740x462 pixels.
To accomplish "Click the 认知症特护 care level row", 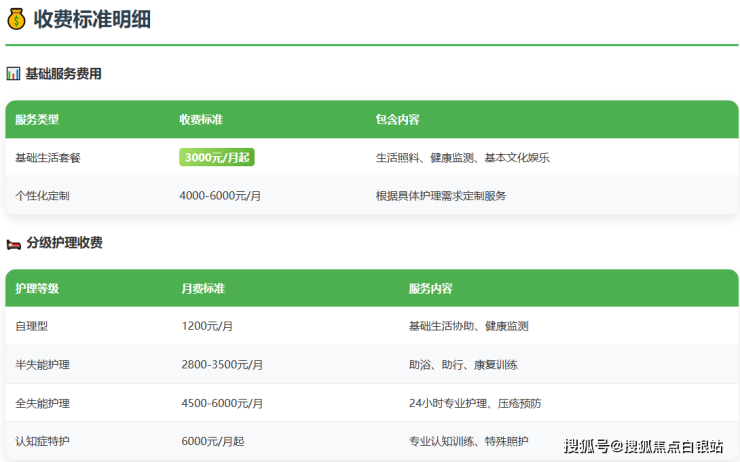I will pyautogui.click(x=42, y=441).
